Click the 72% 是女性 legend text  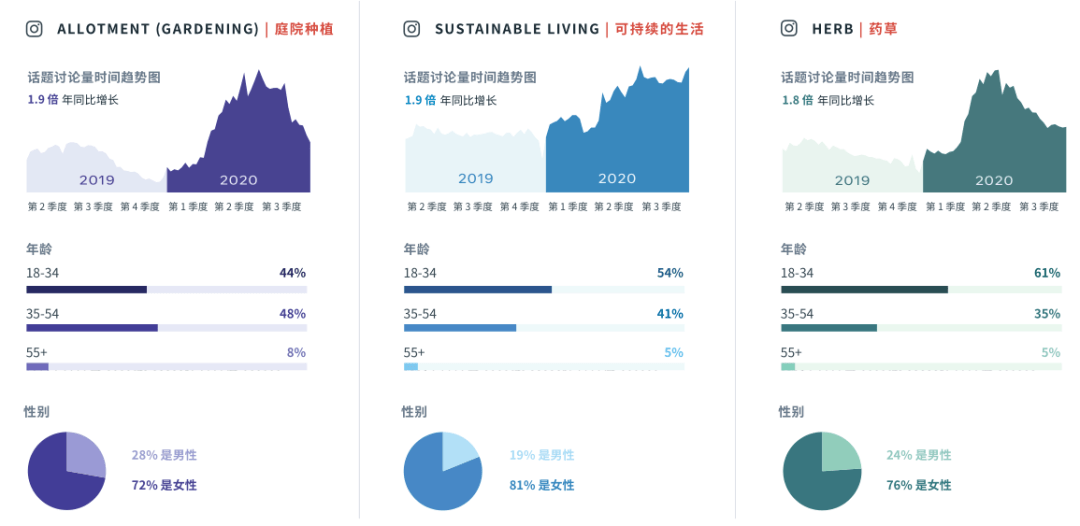164,485
